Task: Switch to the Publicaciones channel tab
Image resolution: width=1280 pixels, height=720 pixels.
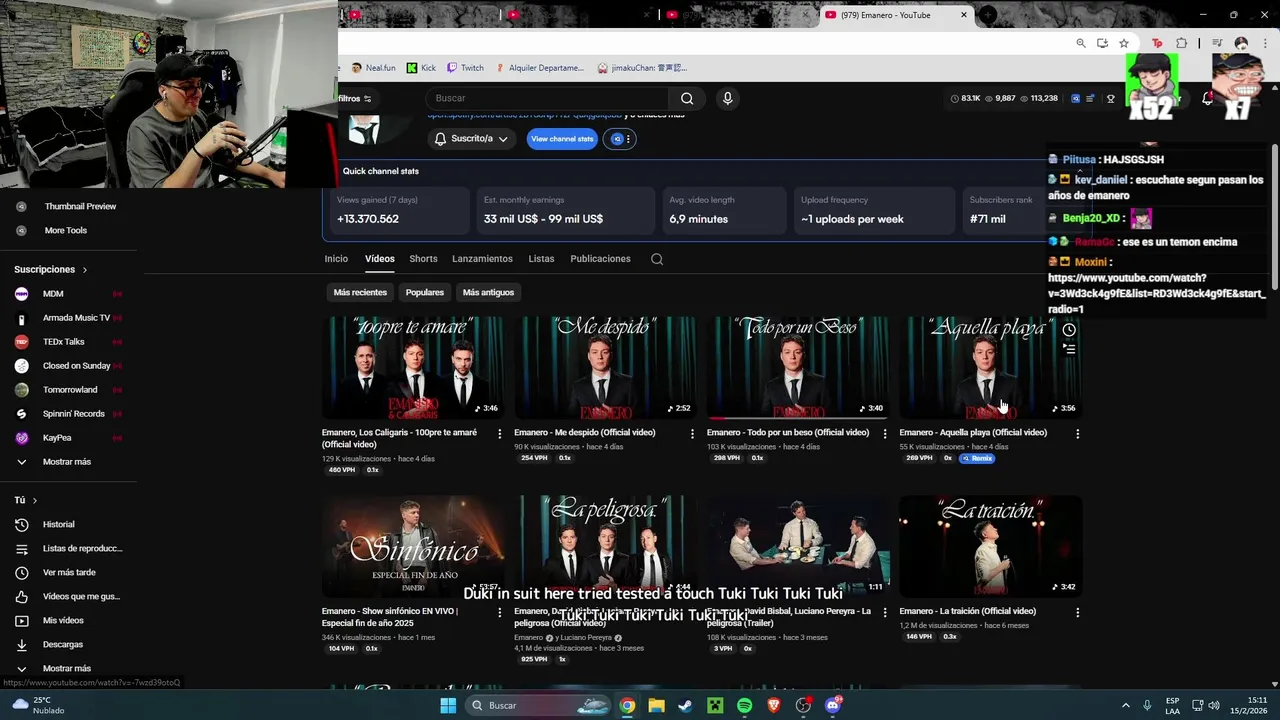Action: click(600, 259)
